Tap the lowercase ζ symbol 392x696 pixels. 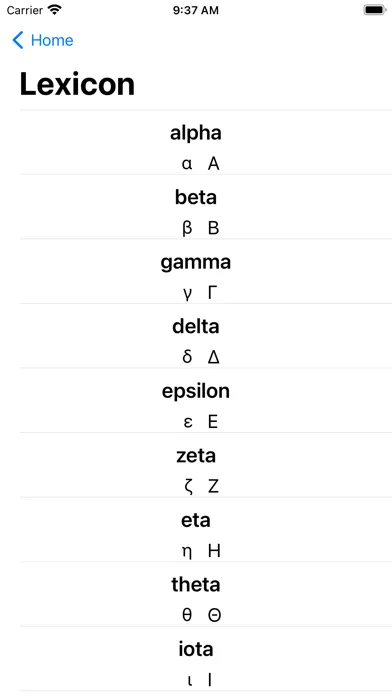188,487
